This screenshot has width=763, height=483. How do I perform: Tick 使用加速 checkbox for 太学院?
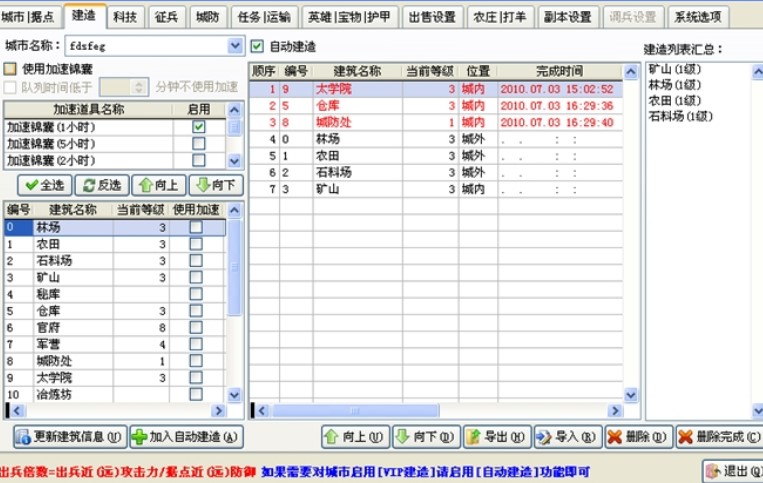[196, 377]
